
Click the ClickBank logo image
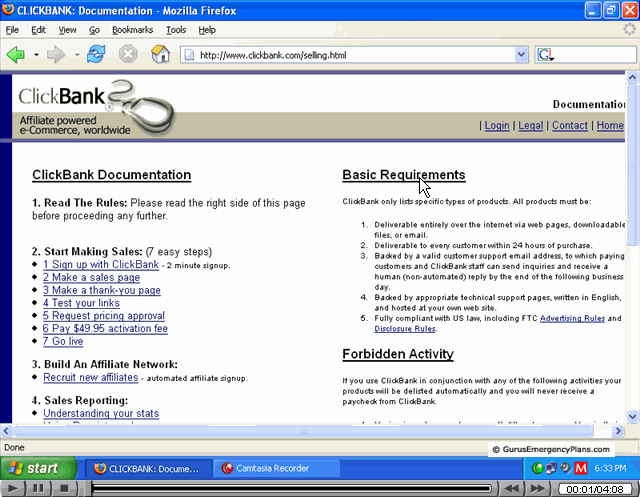click(97, 107)
